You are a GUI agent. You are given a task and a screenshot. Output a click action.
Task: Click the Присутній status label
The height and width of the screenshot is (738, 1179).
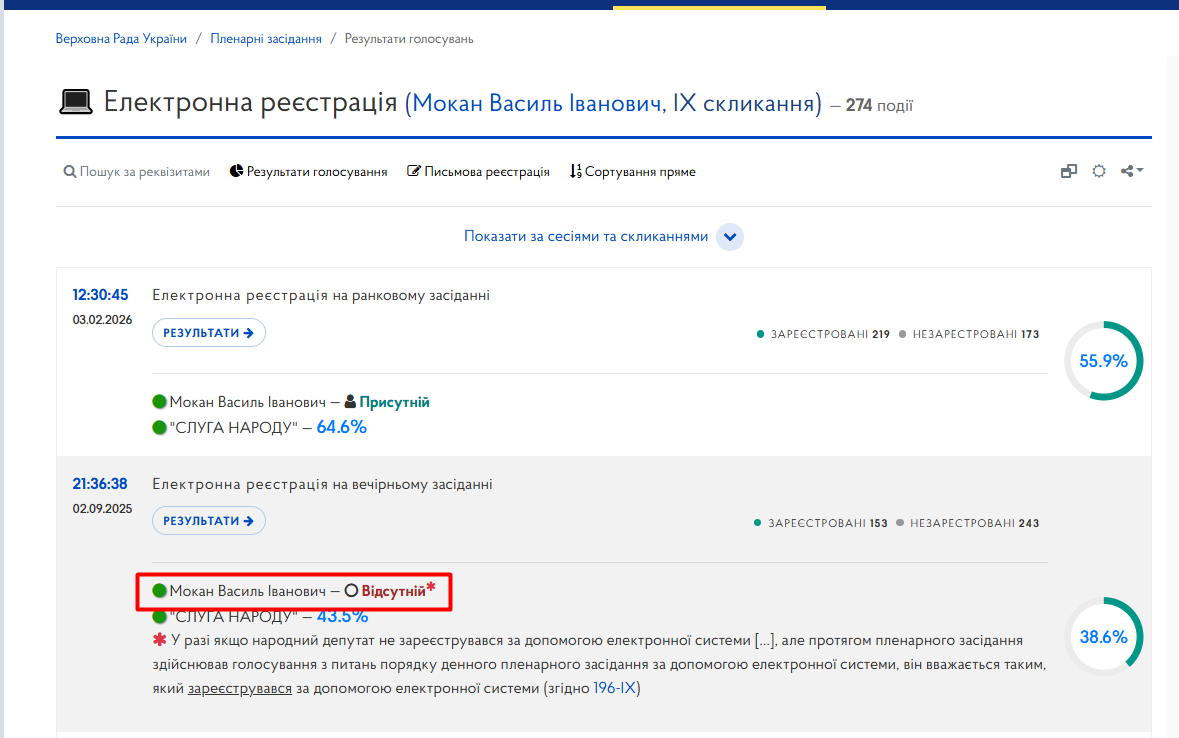pyautogui.click(x=394, y=402)
